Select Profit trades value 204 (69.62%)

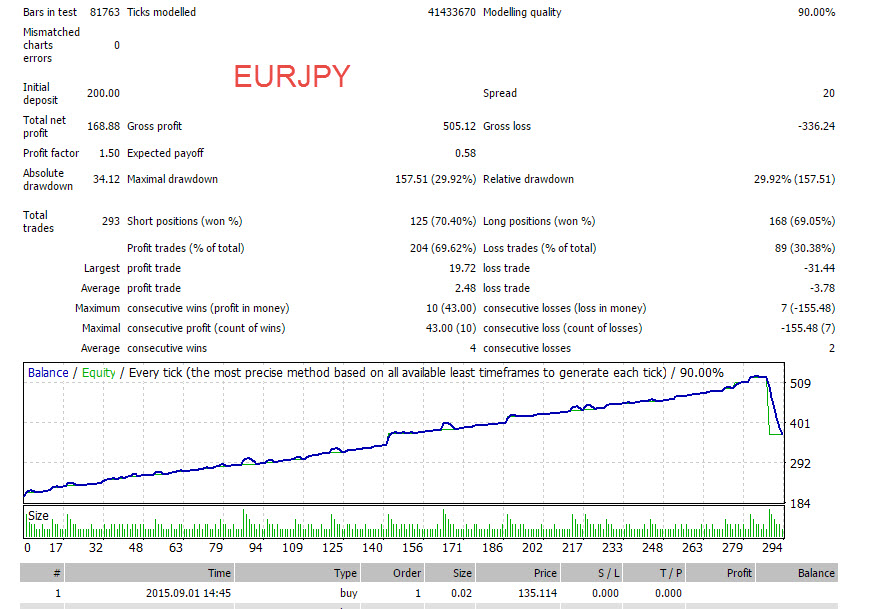[443, 248]
